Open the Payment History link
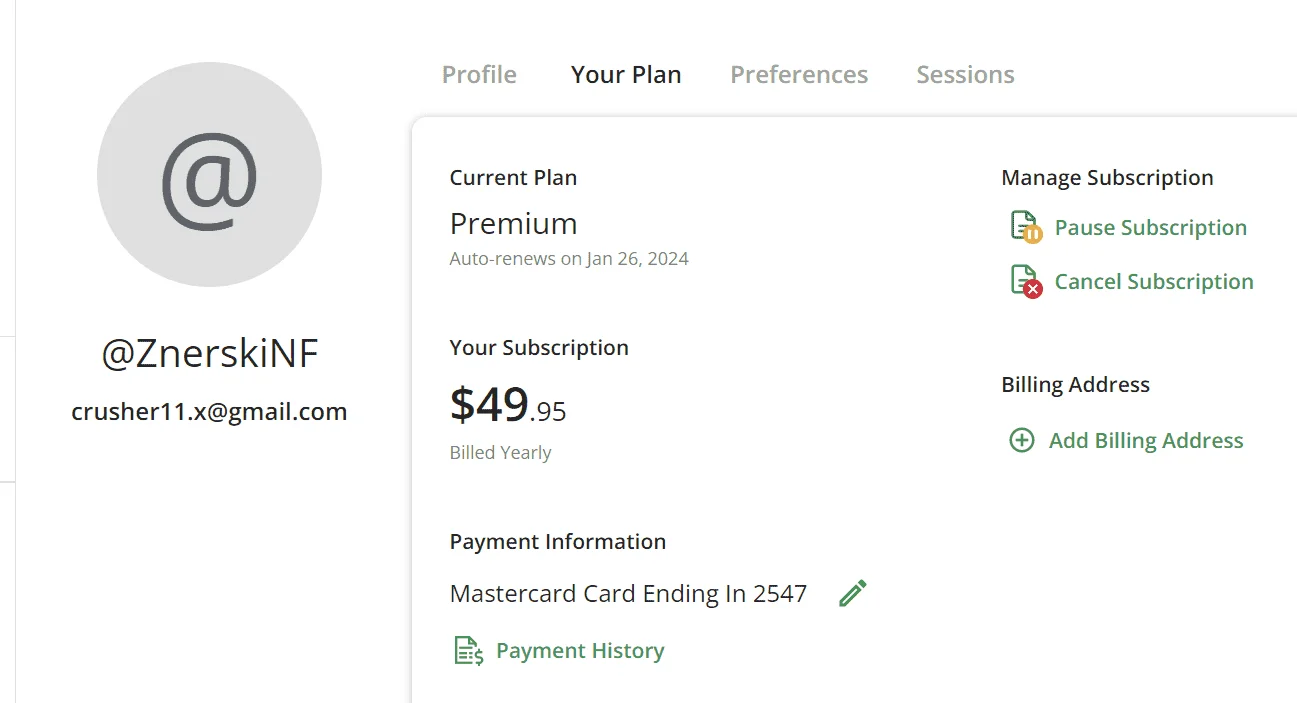Image resolution: width=1297 pixels, height=703 pixels. 580,651
